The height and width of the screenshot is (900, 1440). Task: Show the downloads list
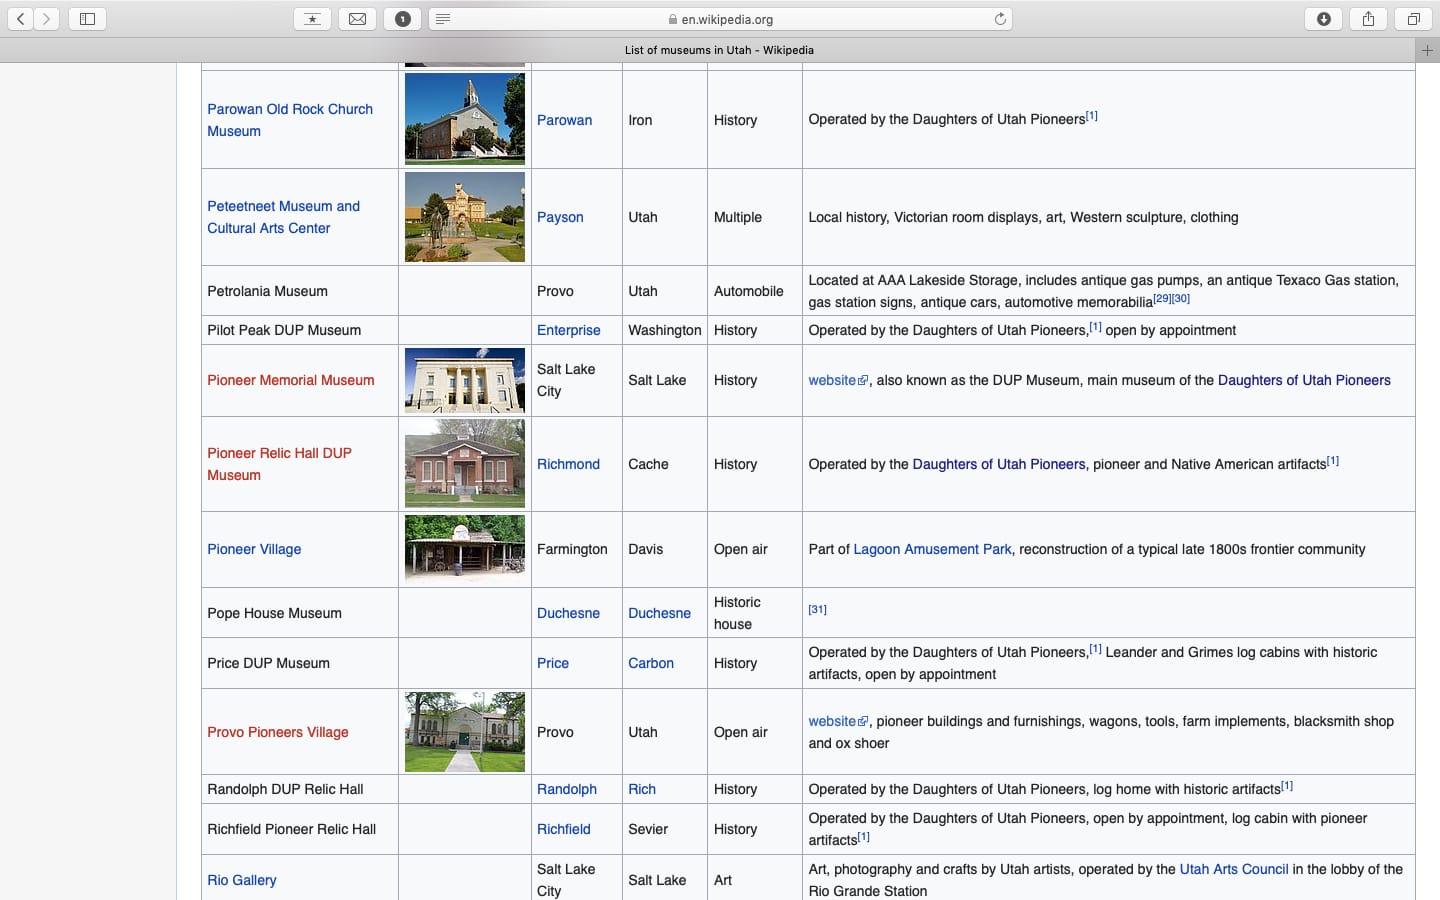click(1323, 19)
